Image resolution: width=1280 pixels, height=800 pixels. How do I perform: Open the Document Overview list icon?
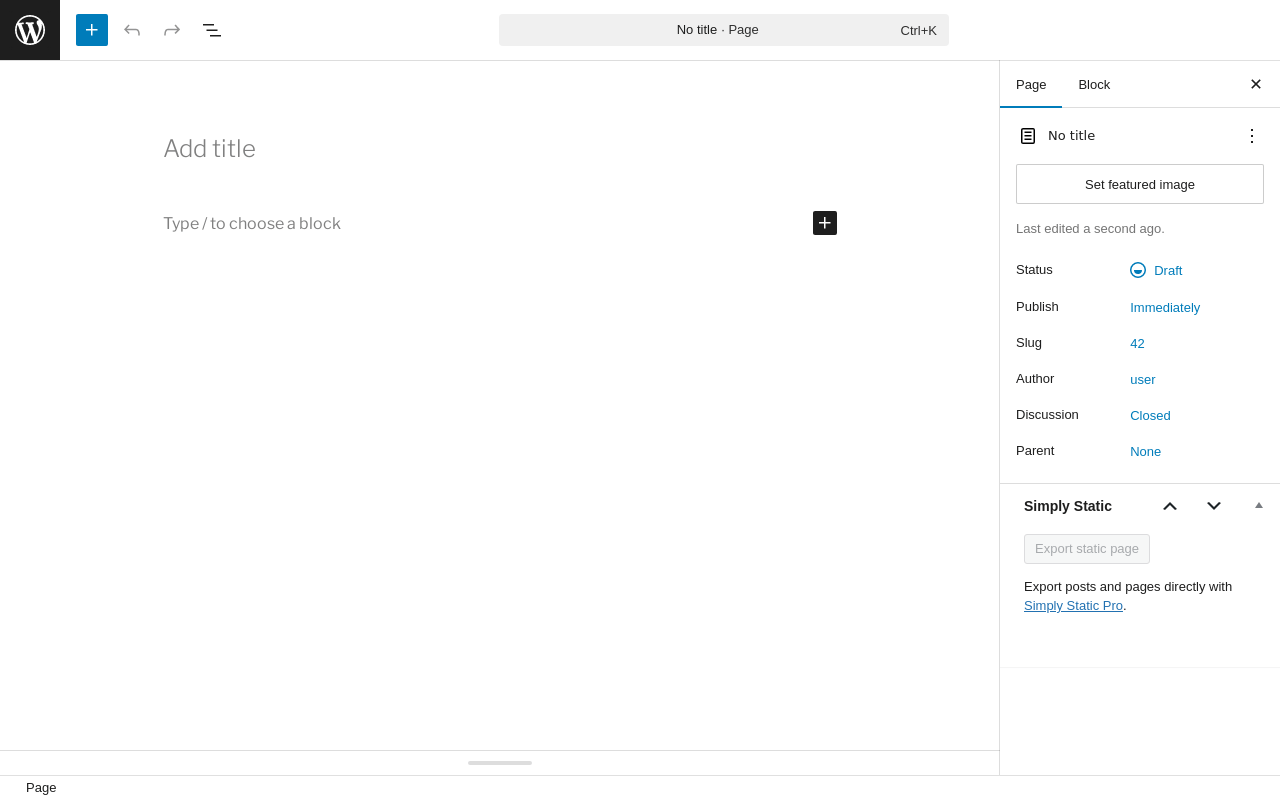click(212, 30)
